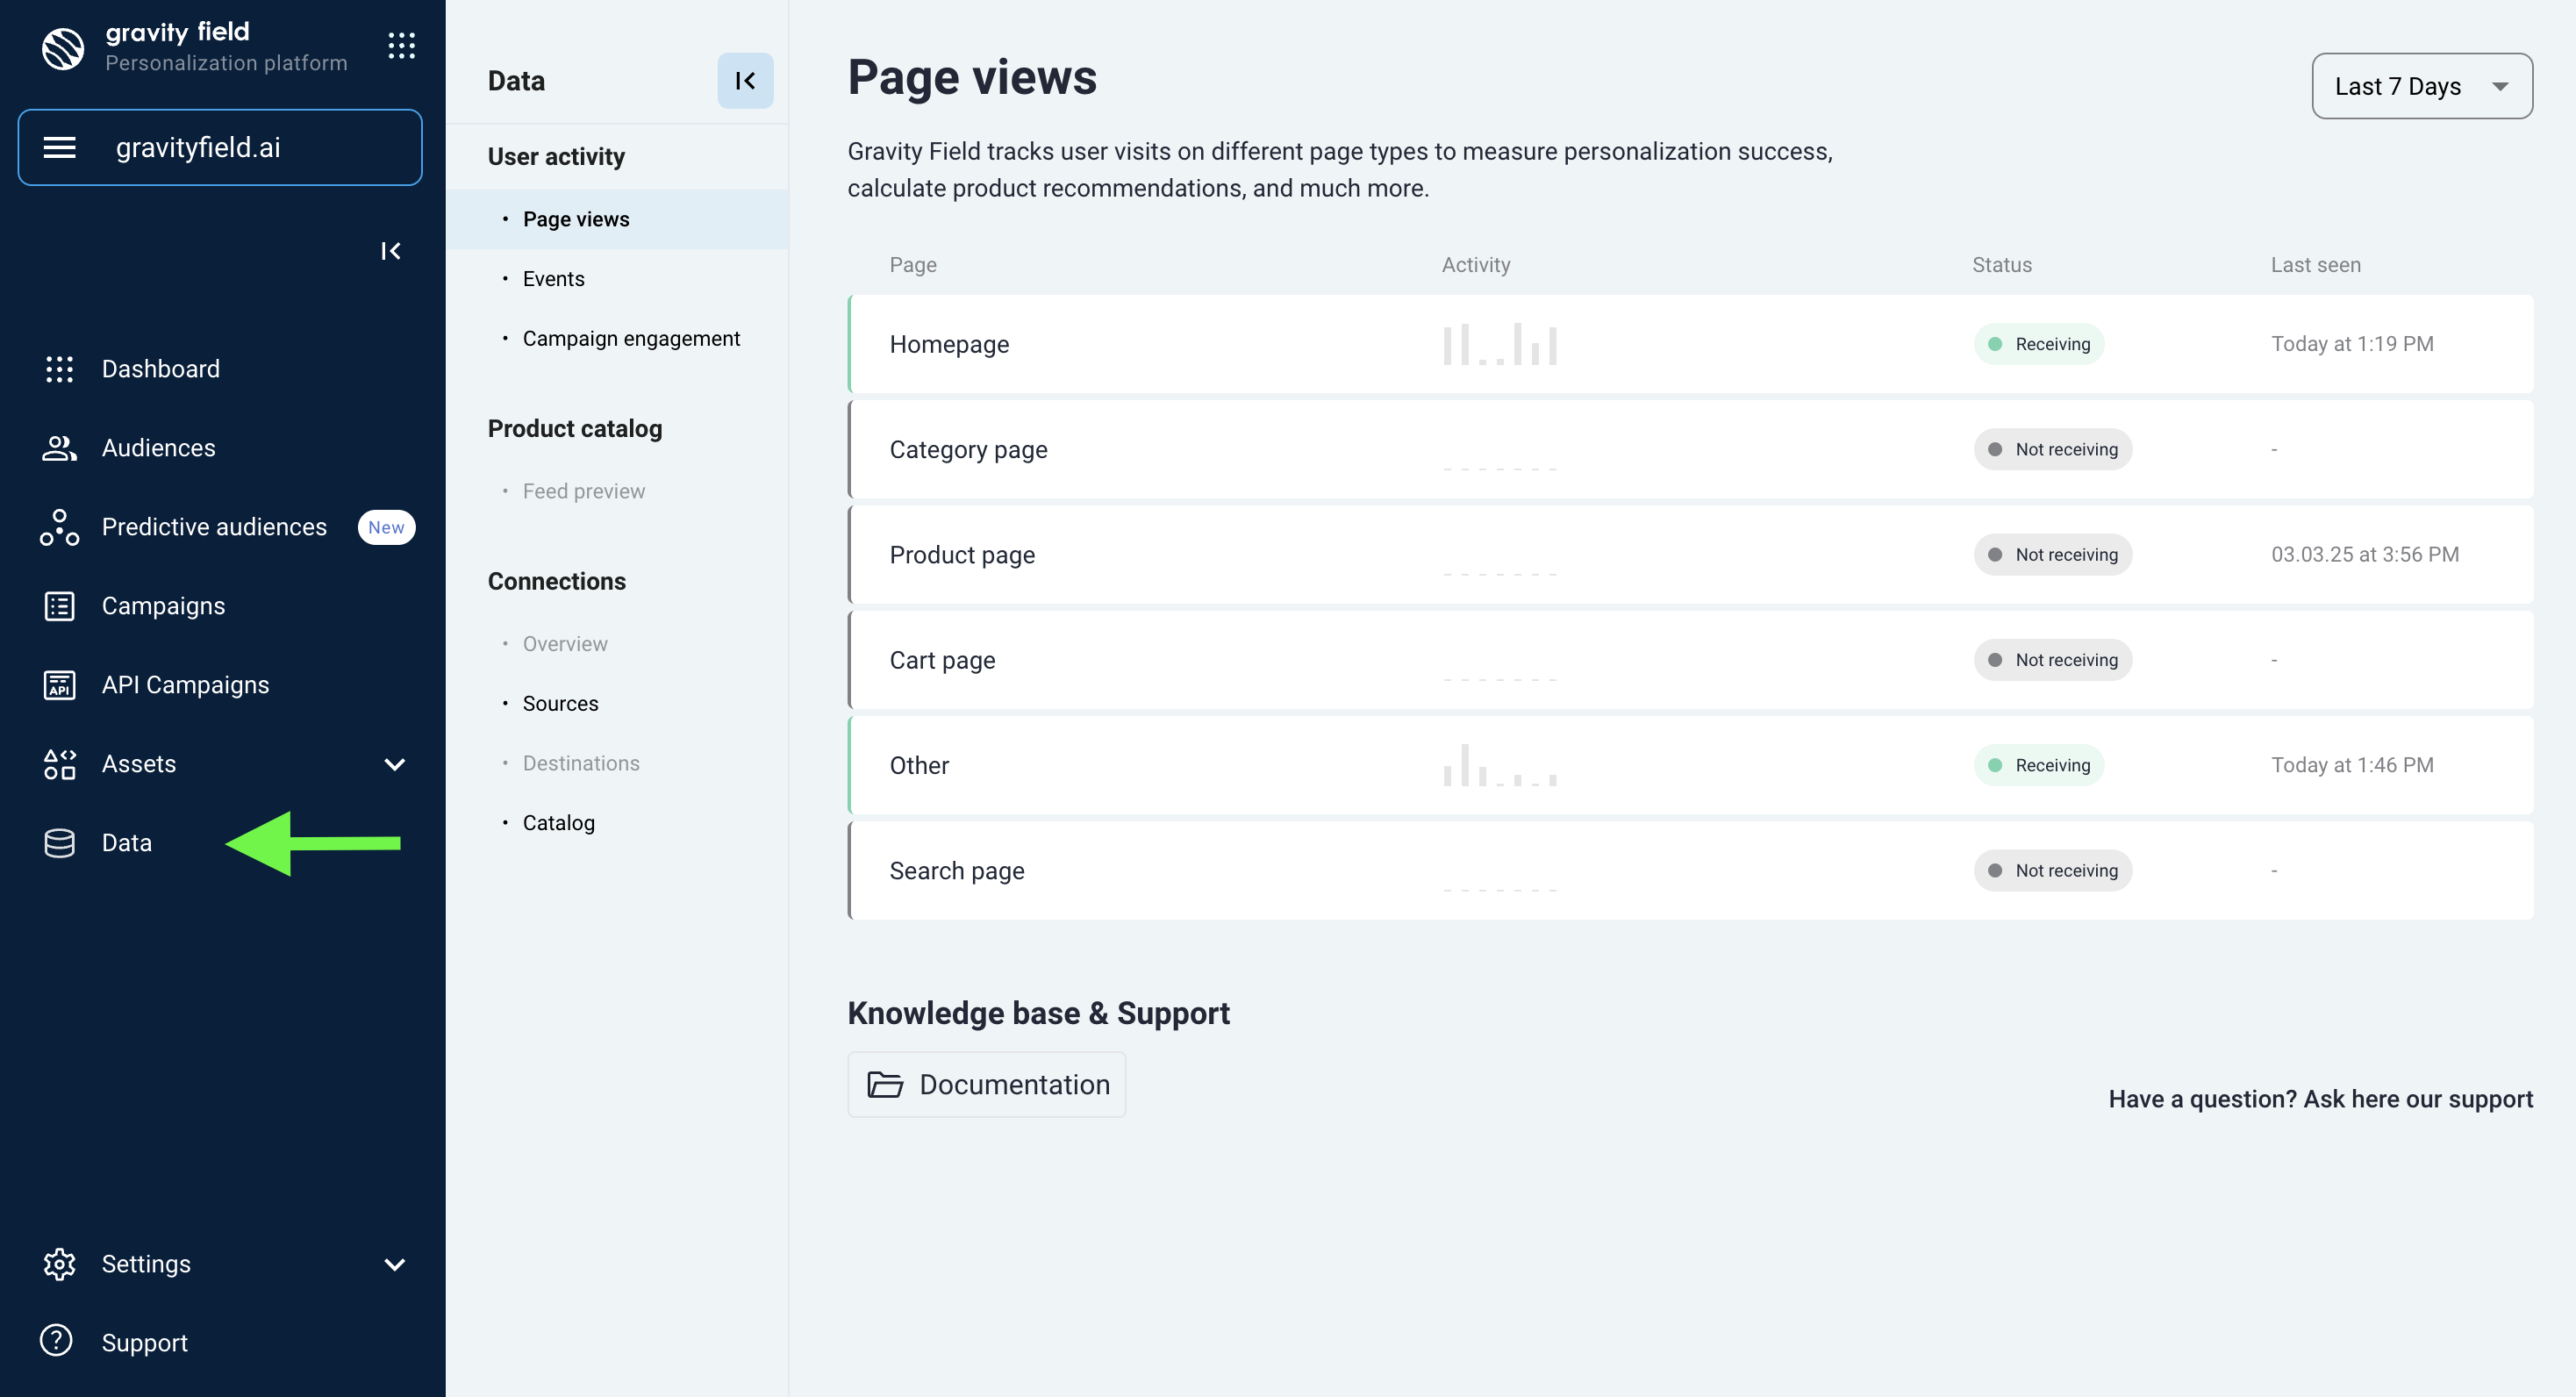Open Sources under Connections
This screenshot has width=2576, height=1397.
[560, 703]
